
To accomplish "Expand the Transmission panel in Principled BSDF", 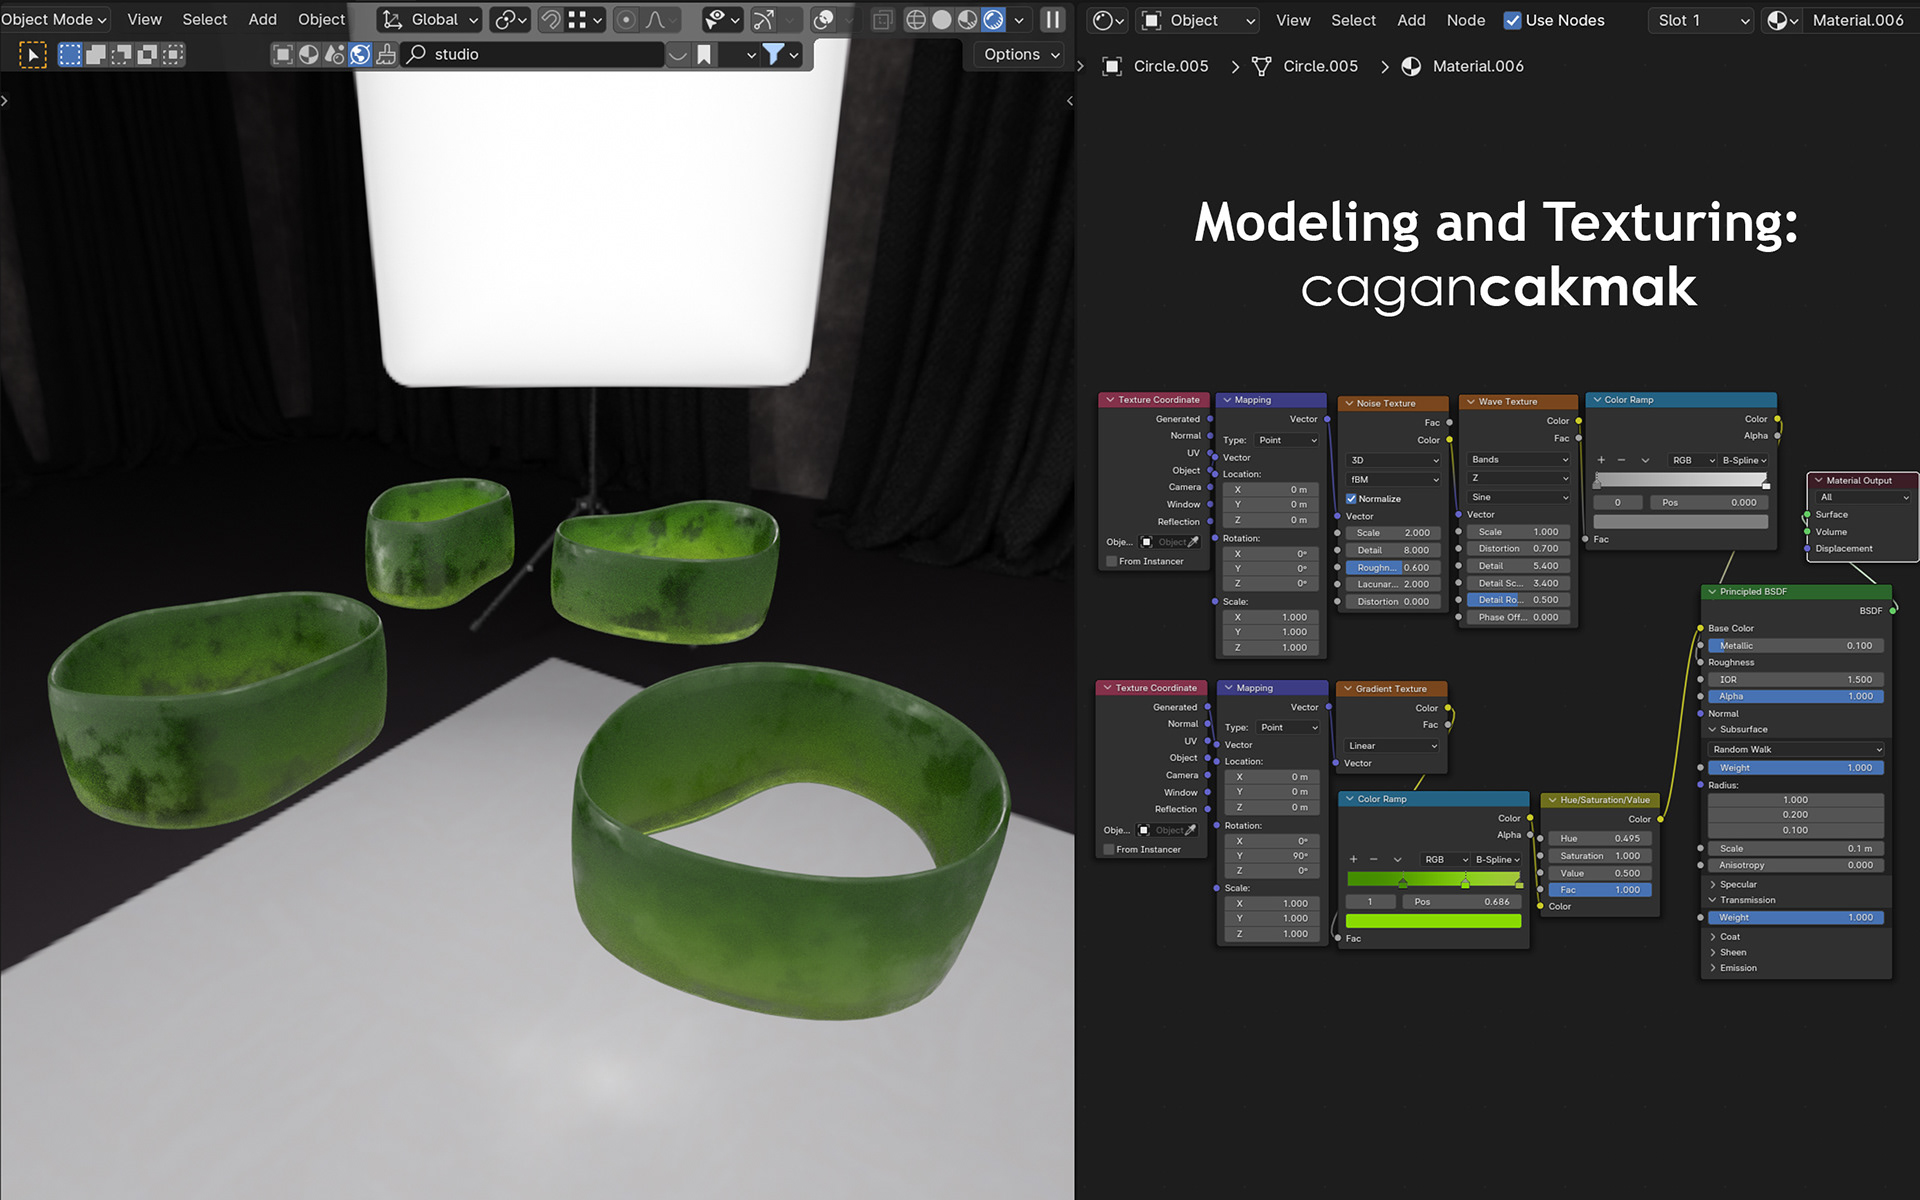I will click(x=1747, y=900).
